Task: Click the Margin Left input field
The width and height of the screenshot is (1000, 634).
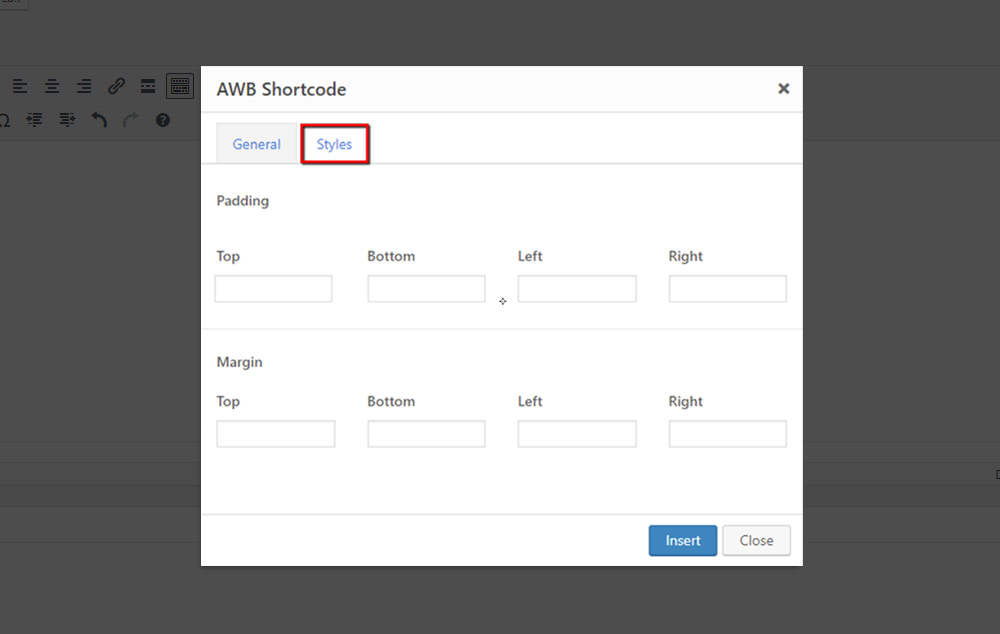Action: click(x=577, y=434)
